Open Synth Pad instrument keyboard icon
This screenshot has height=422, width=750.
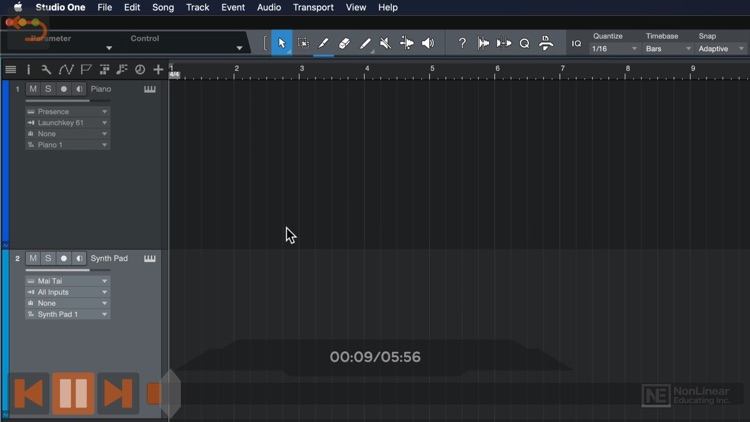click(150, 258)
